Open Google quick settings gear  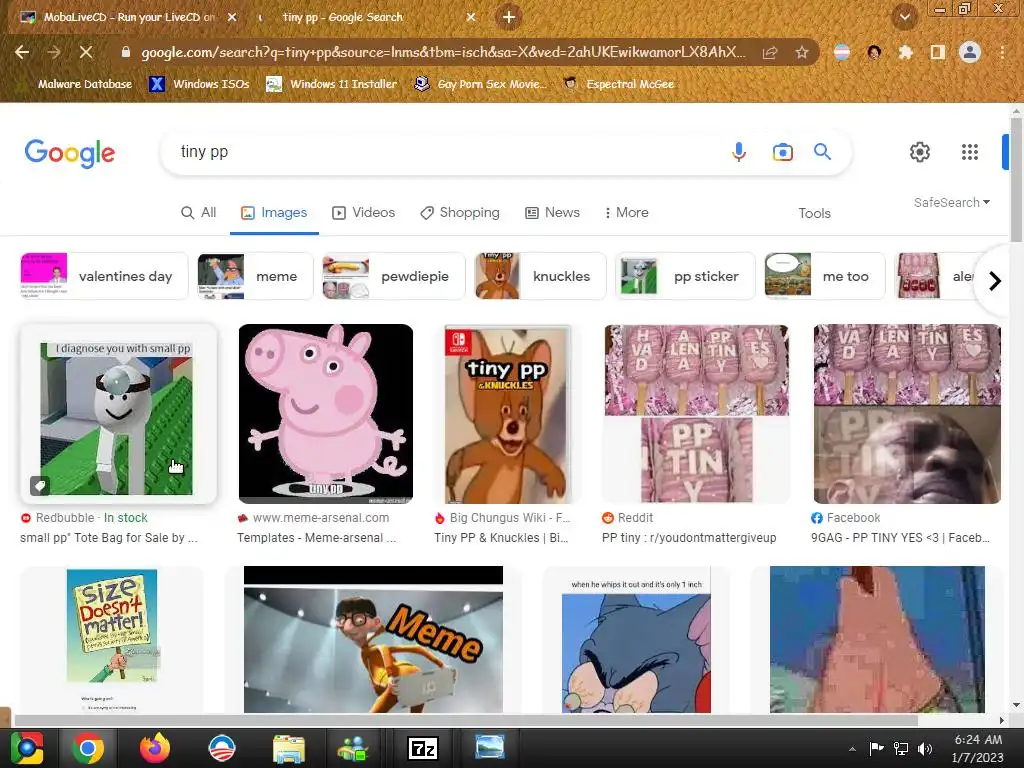click(x=920, y=152)
